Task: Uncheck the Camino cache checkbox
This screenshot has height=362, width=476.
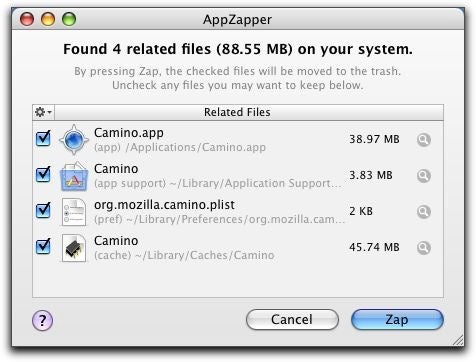Action: pyautogui.click(x=43, y=246)
